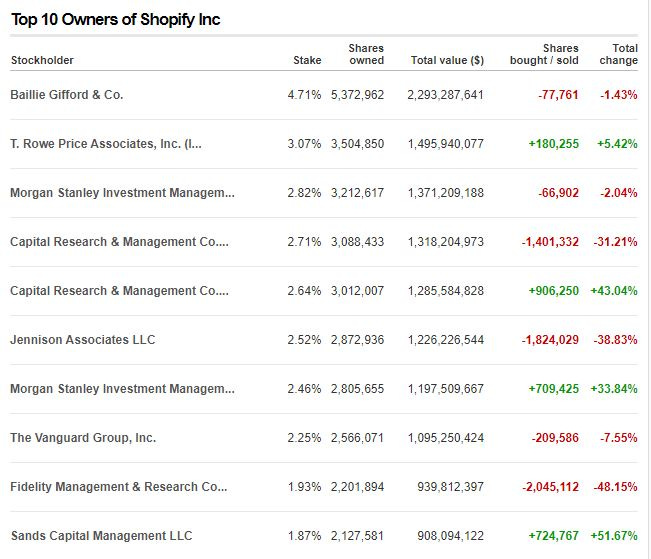This screenshot has width=651, height=559.
Task: Click the 2.52% stake value
Action: [x=304, y=340]
